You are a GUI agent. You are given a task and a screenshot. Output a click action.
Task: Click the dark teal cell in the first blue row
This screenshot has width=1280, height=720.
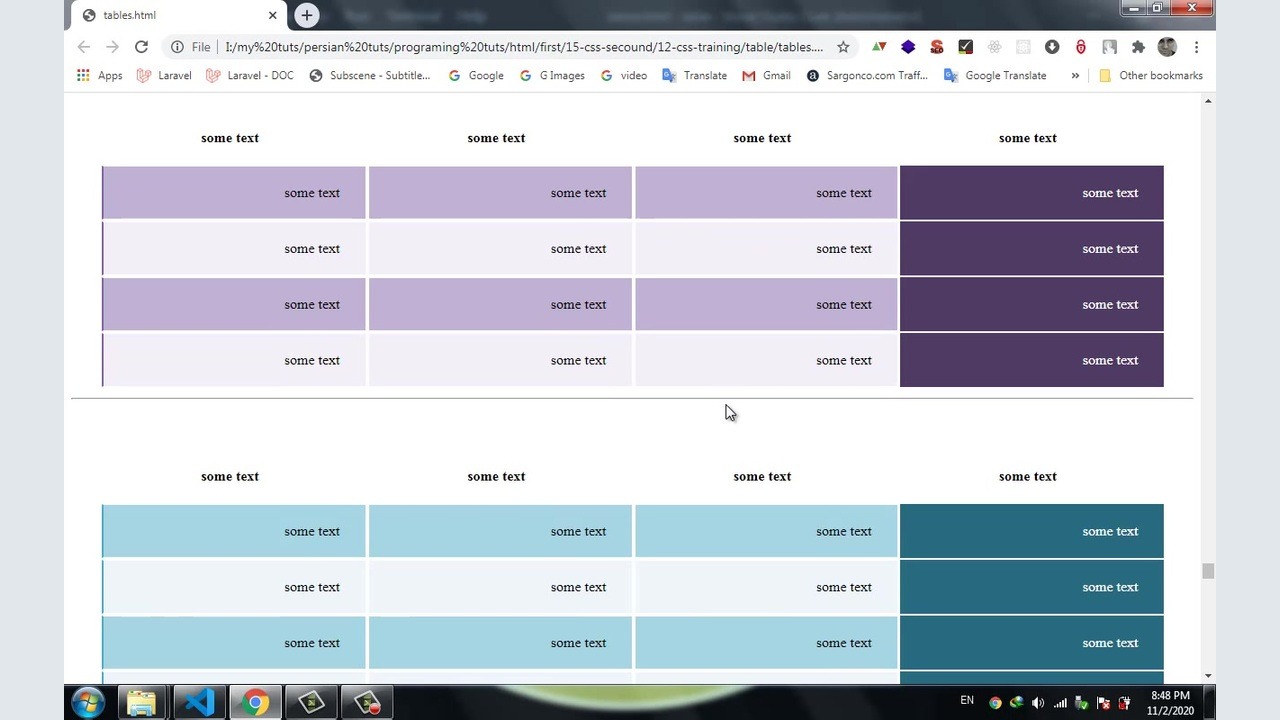pos(1032,531)
